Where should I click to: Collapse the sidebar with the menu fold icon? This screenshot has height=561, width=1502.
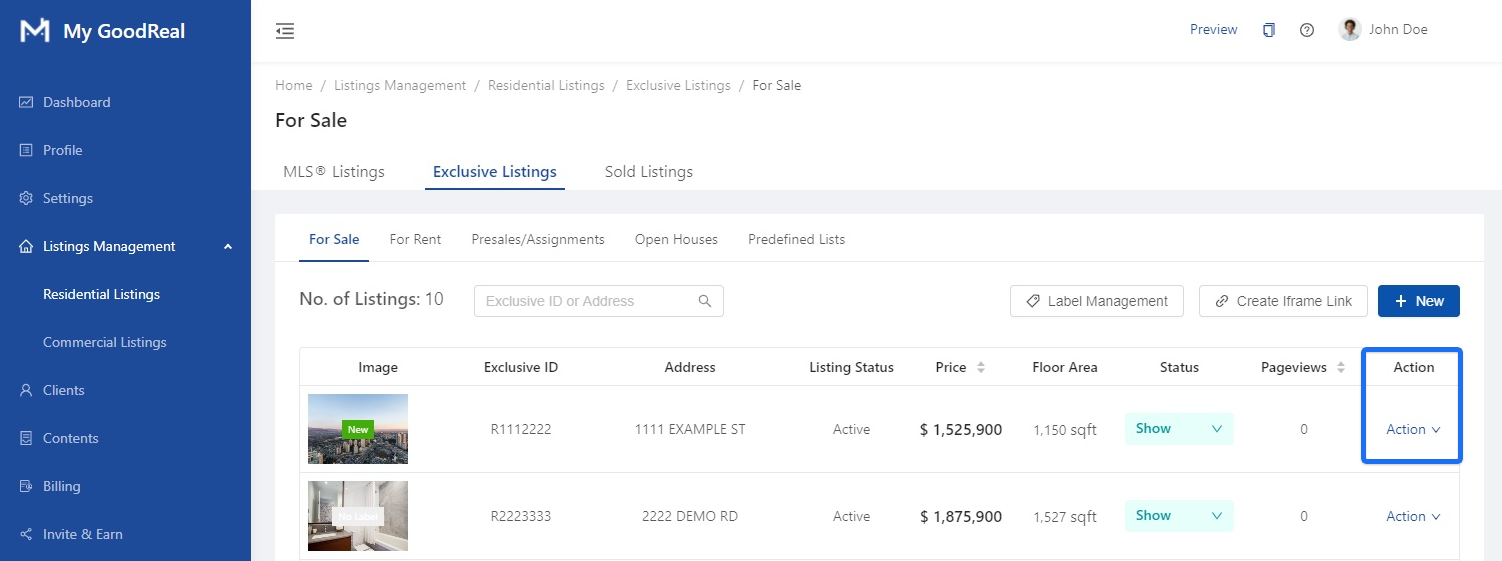[x=285, y=31]
